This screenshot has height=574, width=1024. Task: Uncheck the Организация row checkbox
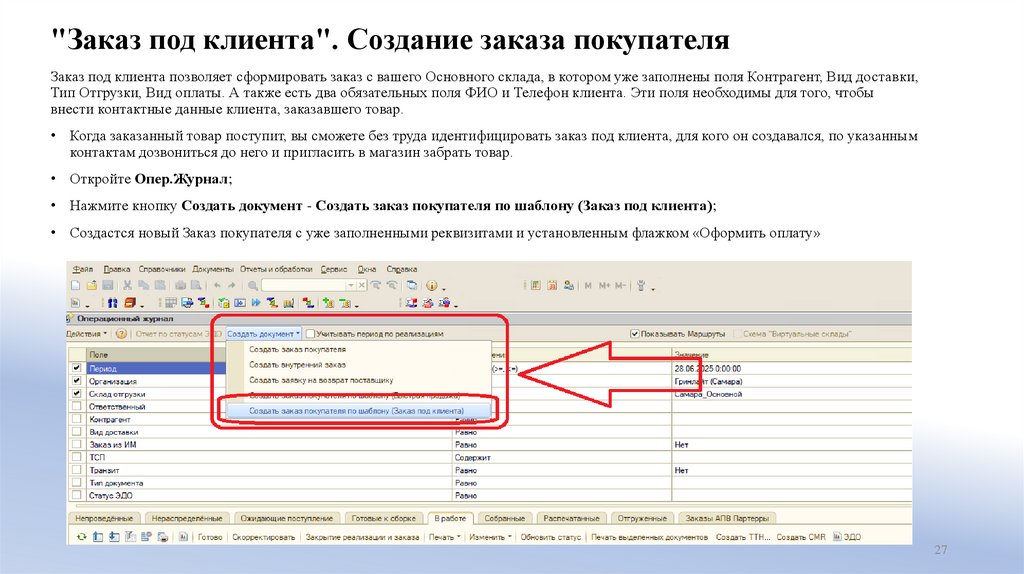click(x=76, y=381)
